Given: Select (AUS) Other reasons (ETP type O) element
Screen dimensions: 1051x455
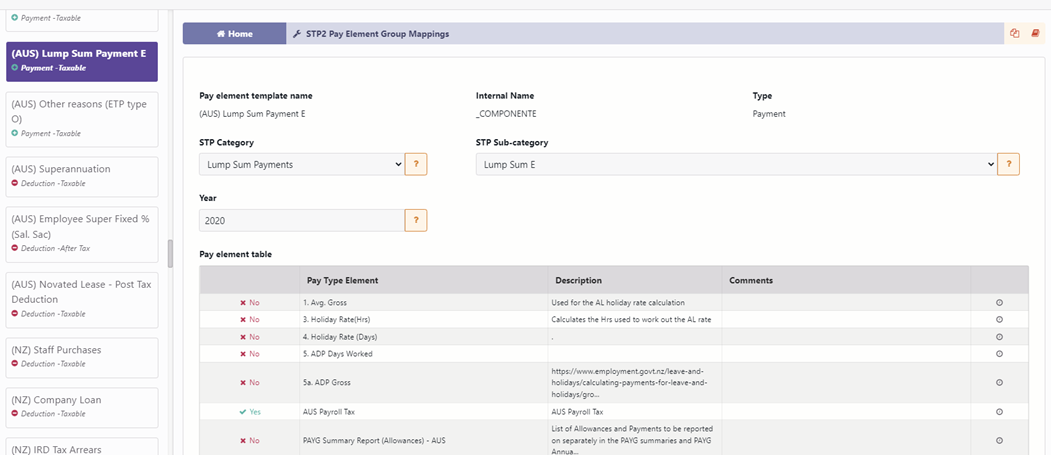Looking at the screenshot, I should [x=82, y=119].
